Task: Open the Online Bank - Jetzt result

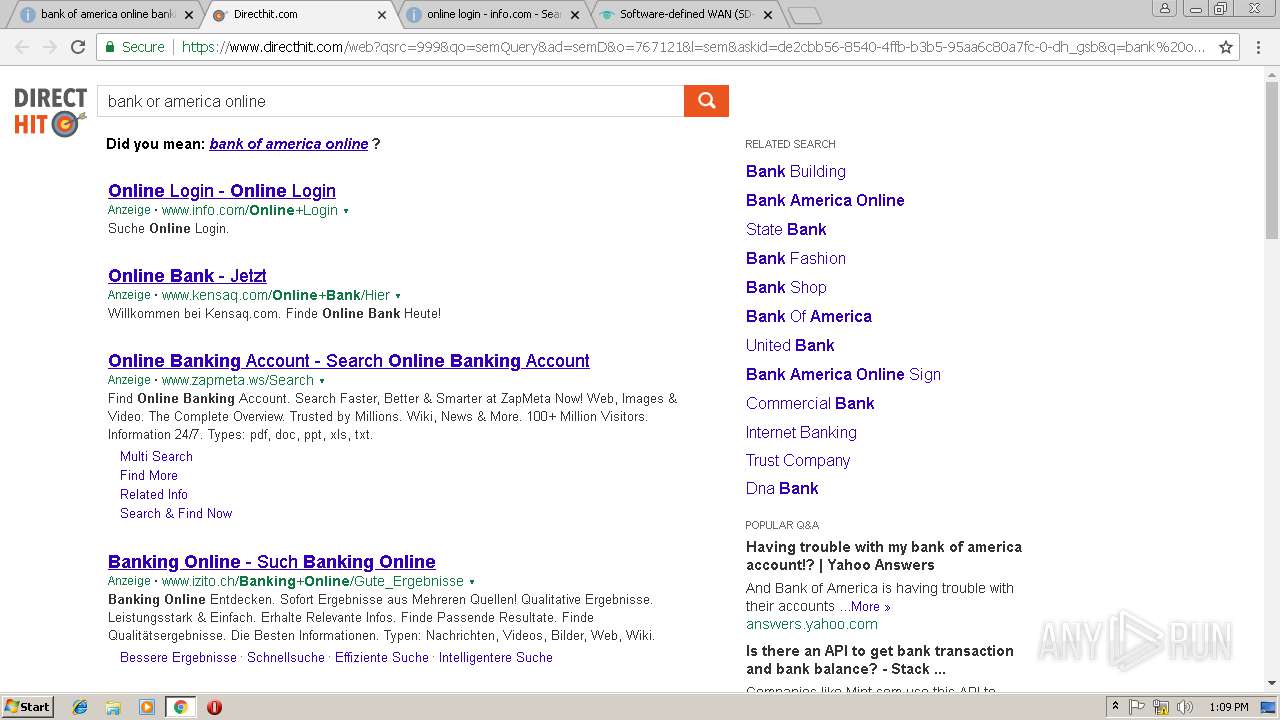Action: 187,276
